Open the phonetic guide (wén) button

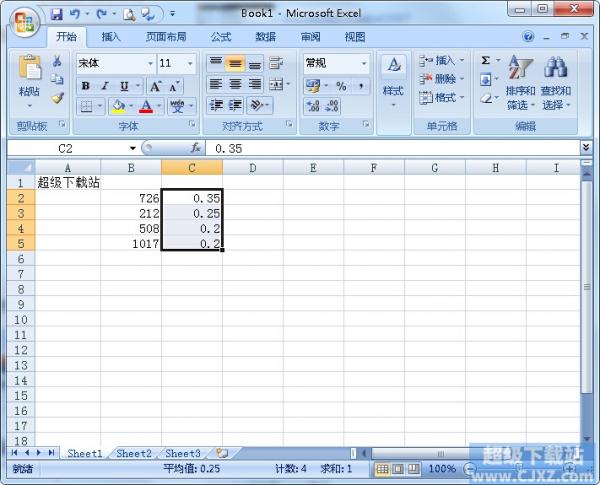coord(177,106)
